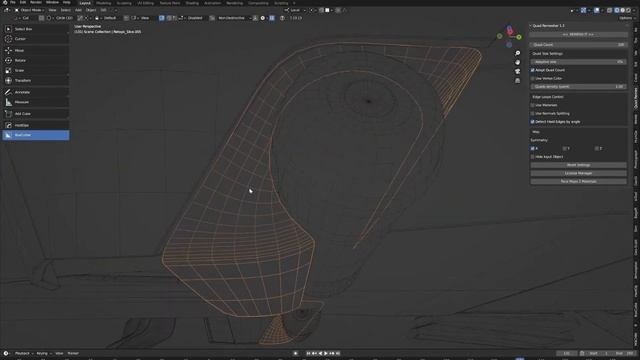Open the Window menu

(52, 2)
